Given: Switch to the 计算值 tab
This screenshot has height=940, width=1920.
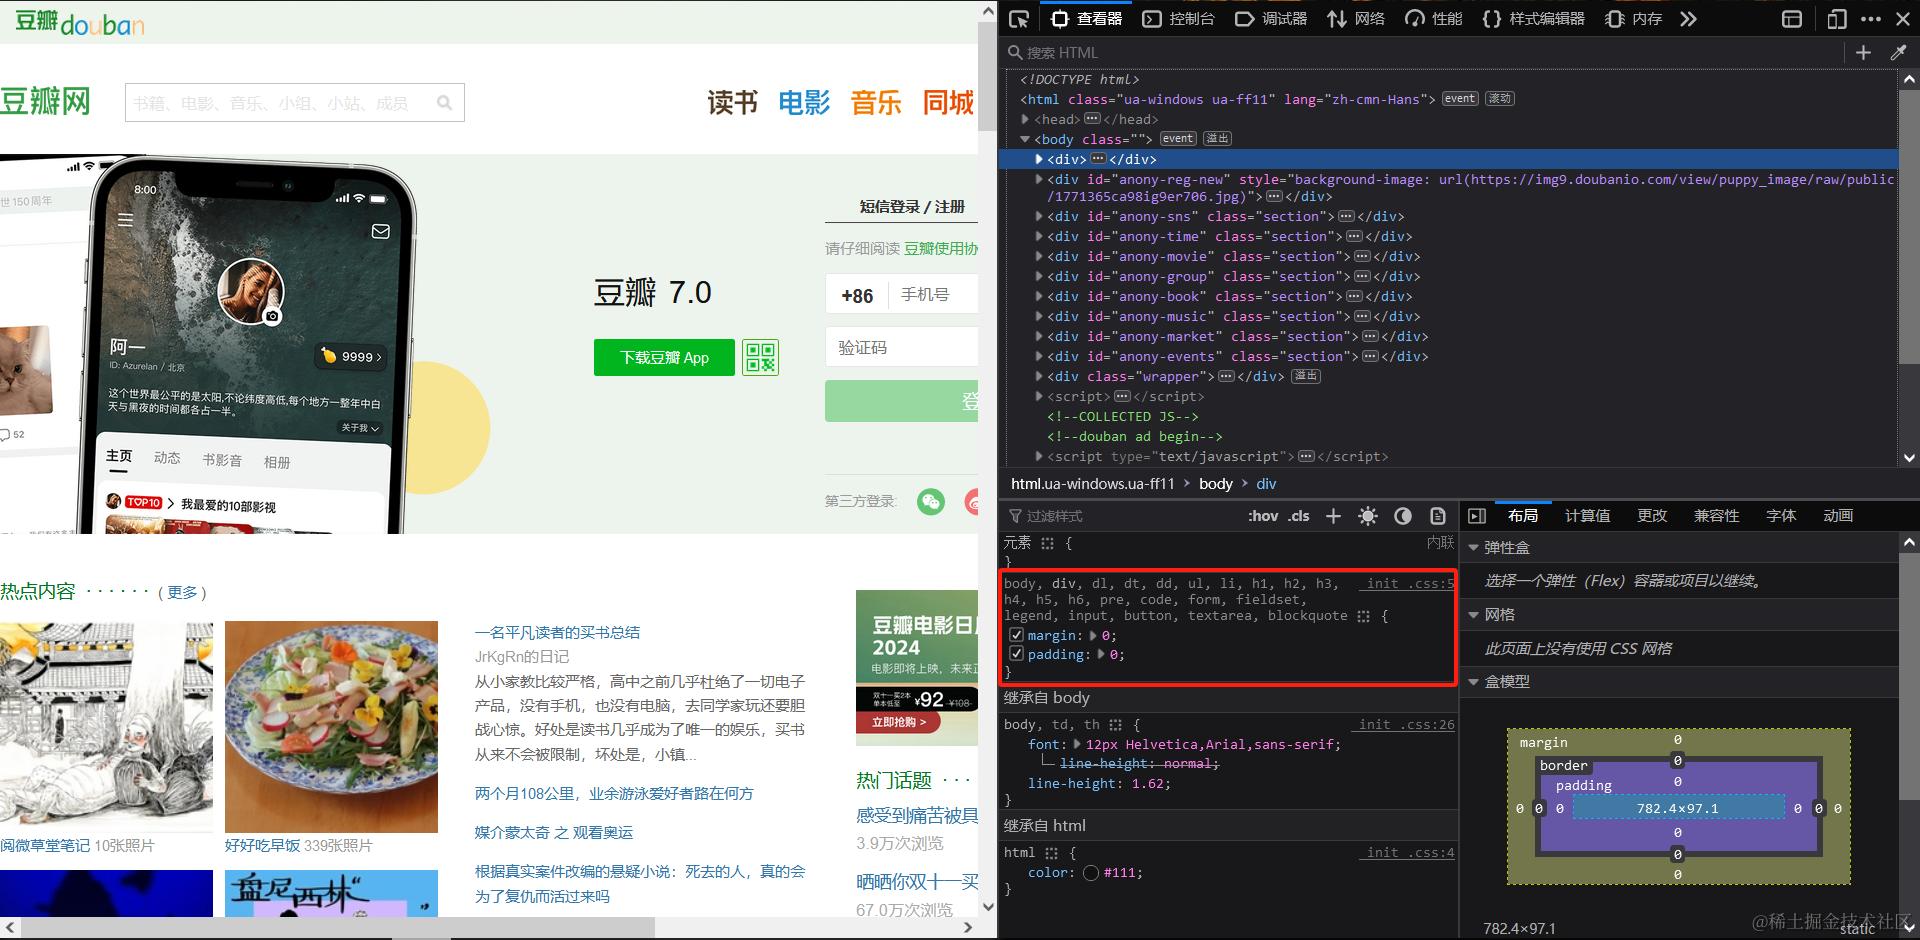Looking at the screenshot, I should [1588, 515].
